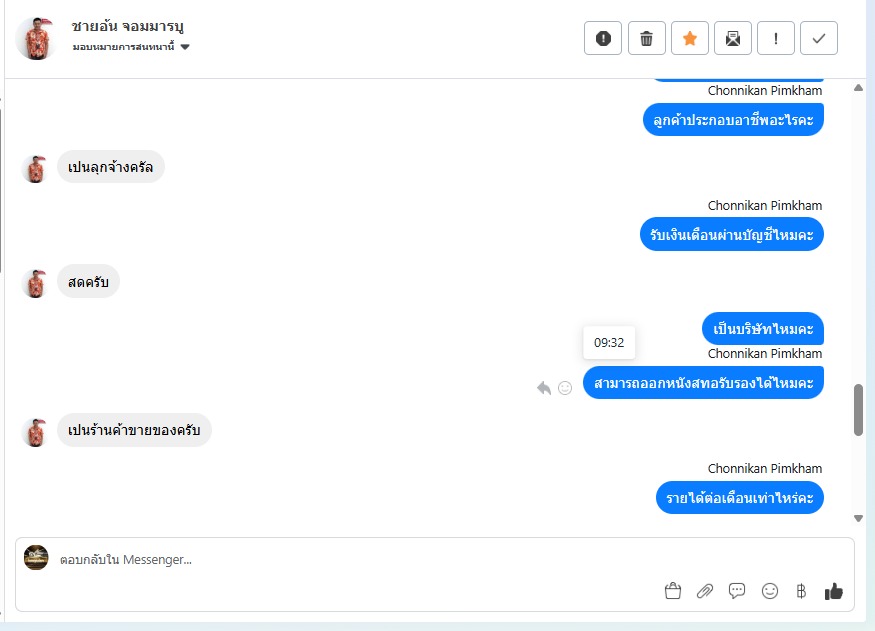Viewport: 875px width, 631px height.
Task: Open the emoji picker in the reply box
Action: point(770,591)
